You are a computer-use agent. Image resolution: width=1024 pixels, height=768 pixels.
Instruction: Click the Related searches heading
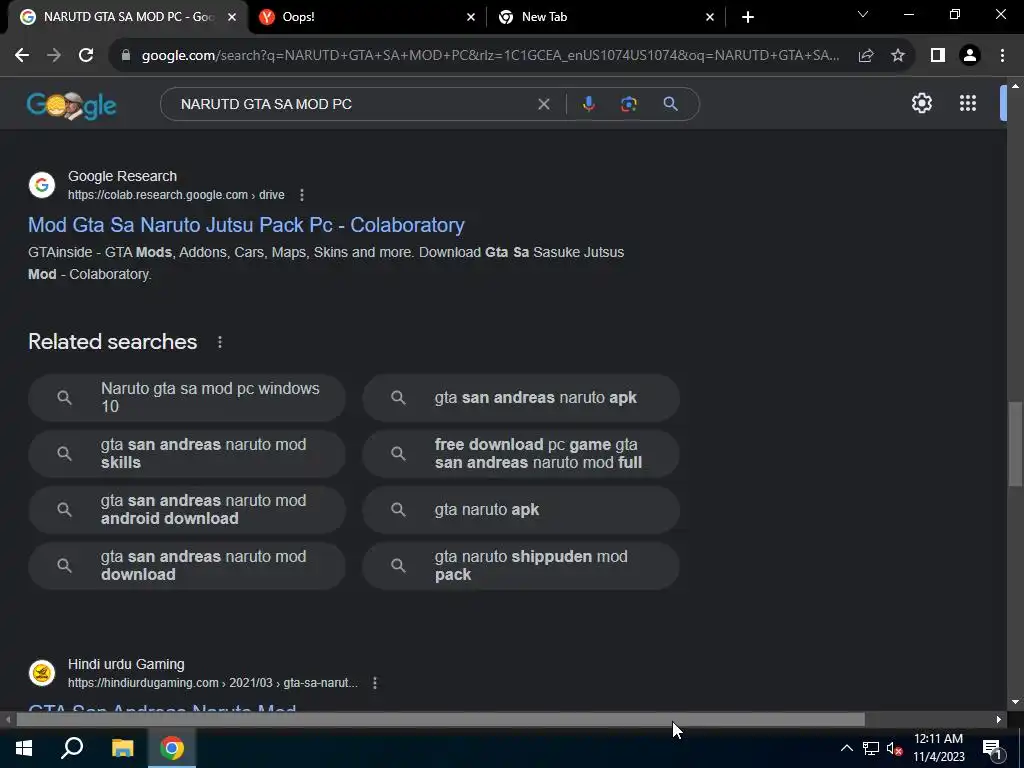click(112, 342)
